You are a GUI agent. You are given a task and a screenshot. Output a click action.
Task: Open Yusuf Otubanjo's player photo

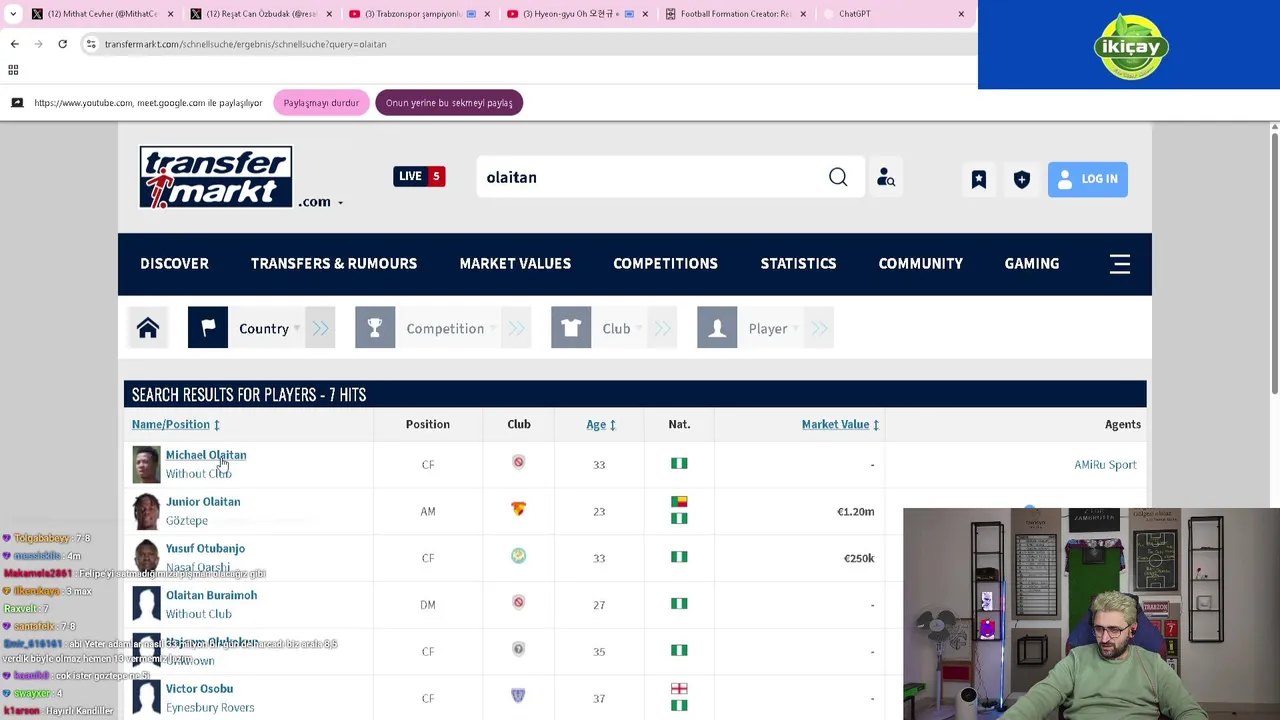[146, 559]
